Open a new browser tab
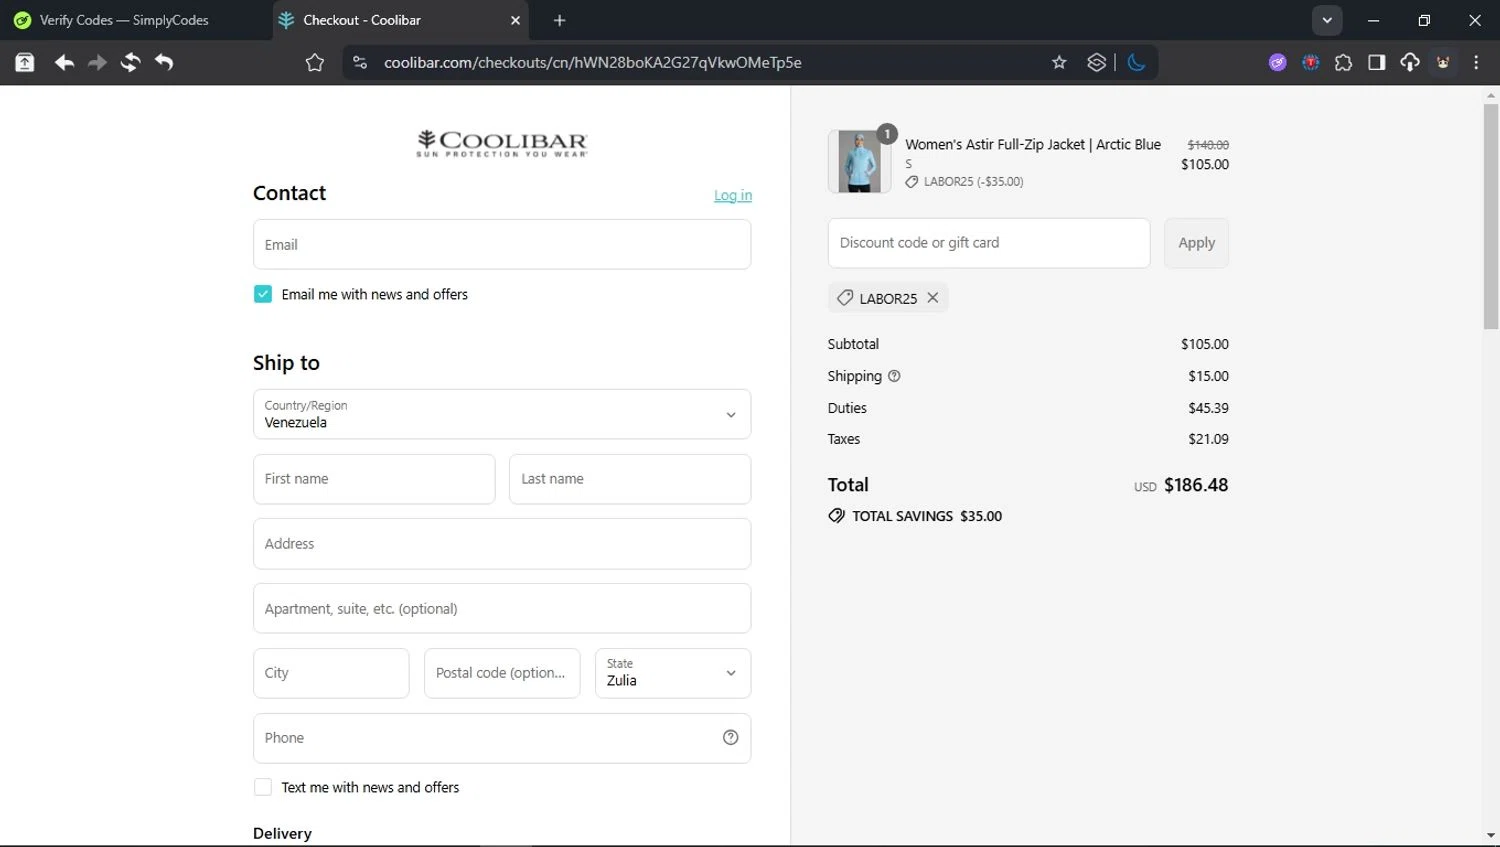Viewport: 1500px width, 847px height. click(x=559, y=20)
